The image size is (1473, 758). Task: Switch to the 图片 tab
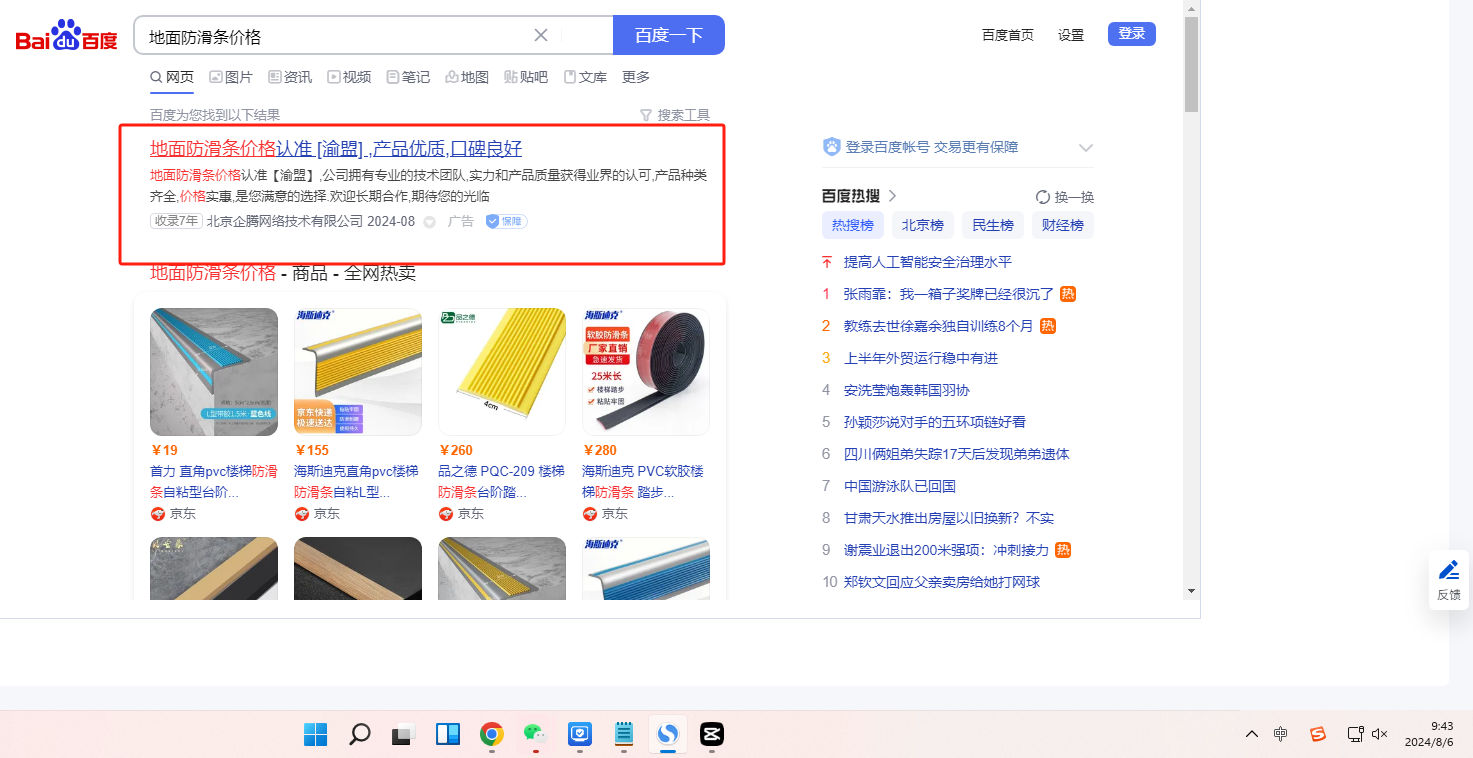231,77
